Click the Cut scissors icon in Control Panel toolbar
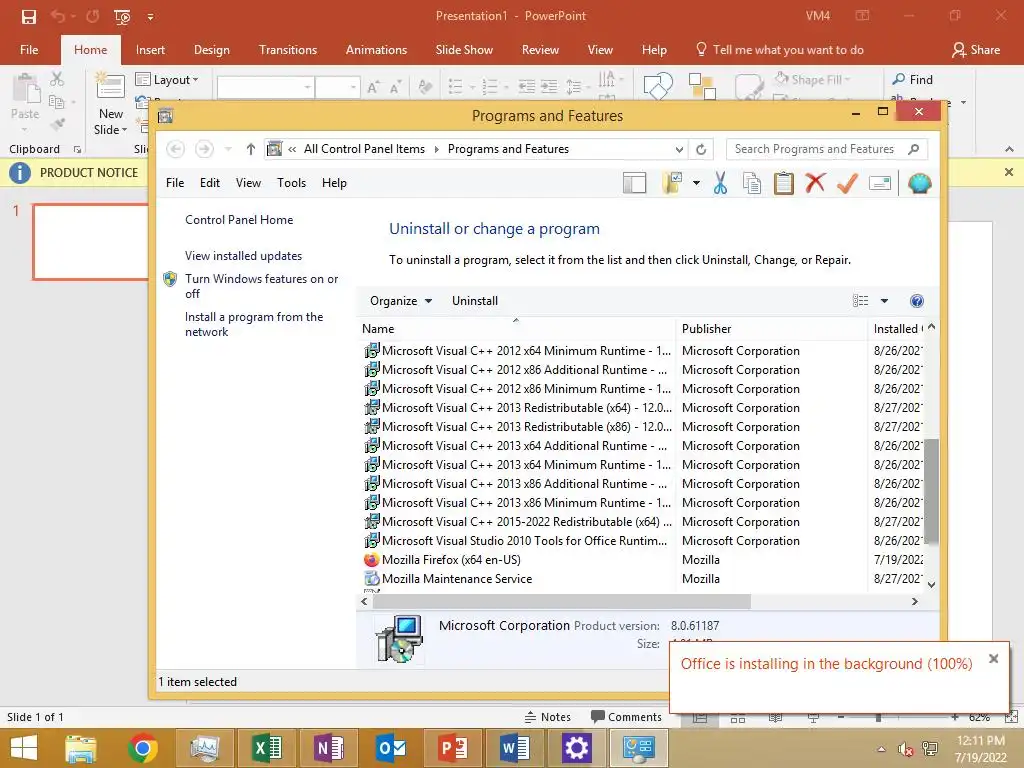Screen dimensions: 1024x768 (720, 184)
